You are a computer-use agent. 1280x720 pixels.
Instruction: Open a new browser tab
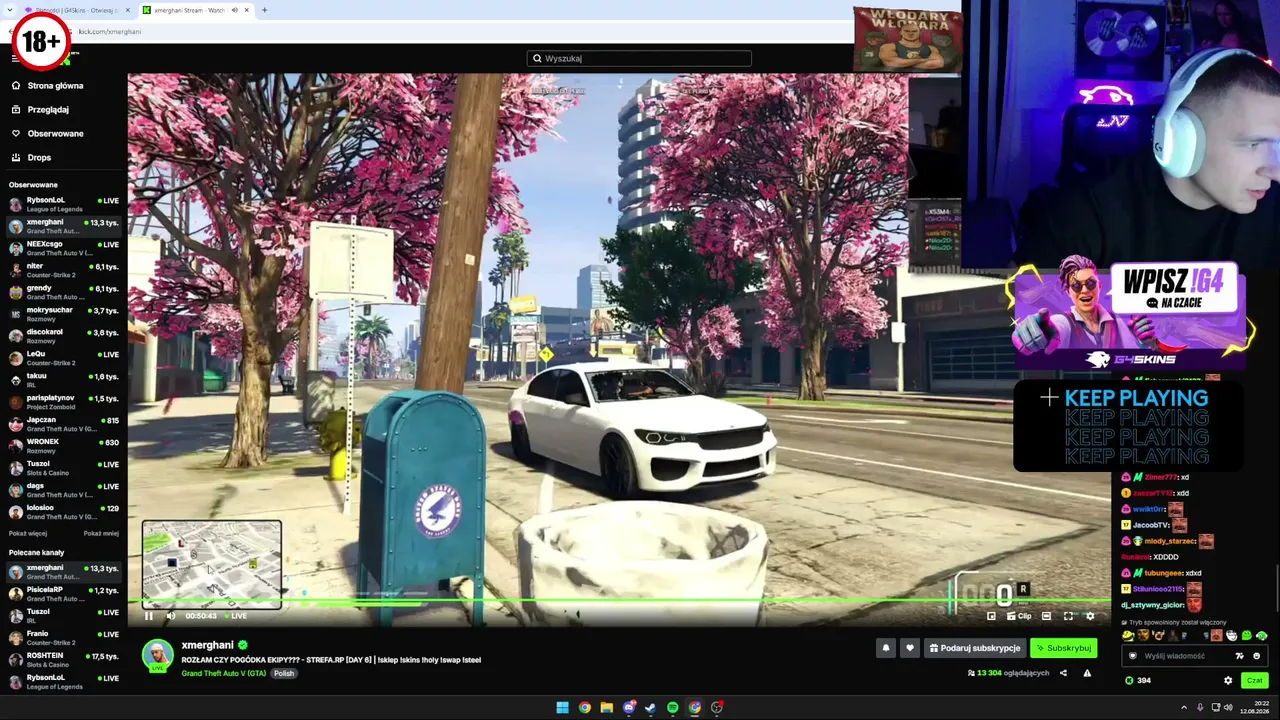tap(264, 10)
